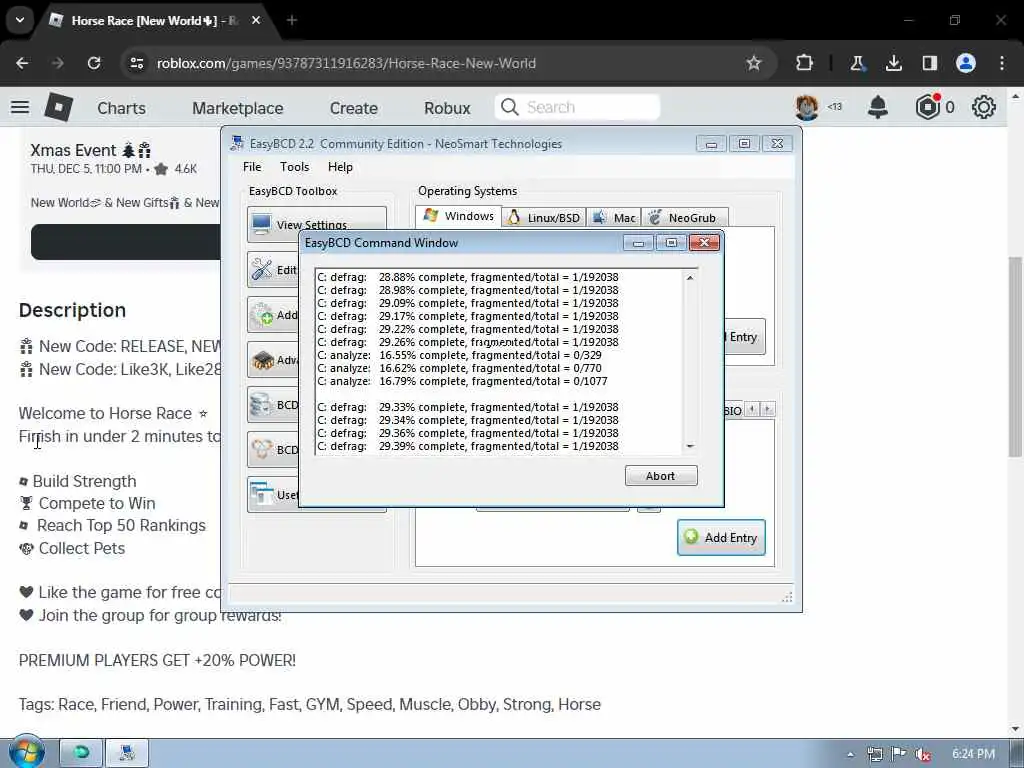Open Chrome tab search dropdown arrow

tap(20, 20)
